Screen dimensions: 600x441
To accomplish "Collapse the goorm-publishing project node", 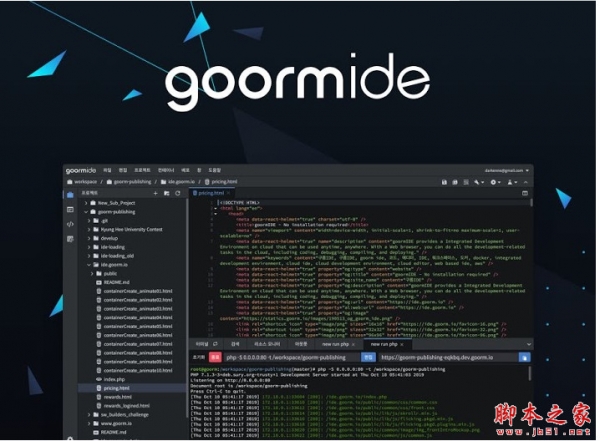I will coord(86,212).
